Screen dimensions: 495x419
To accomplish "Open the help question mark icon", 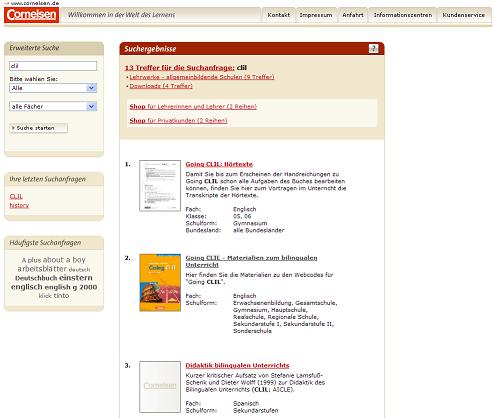I will coord(373,49).
